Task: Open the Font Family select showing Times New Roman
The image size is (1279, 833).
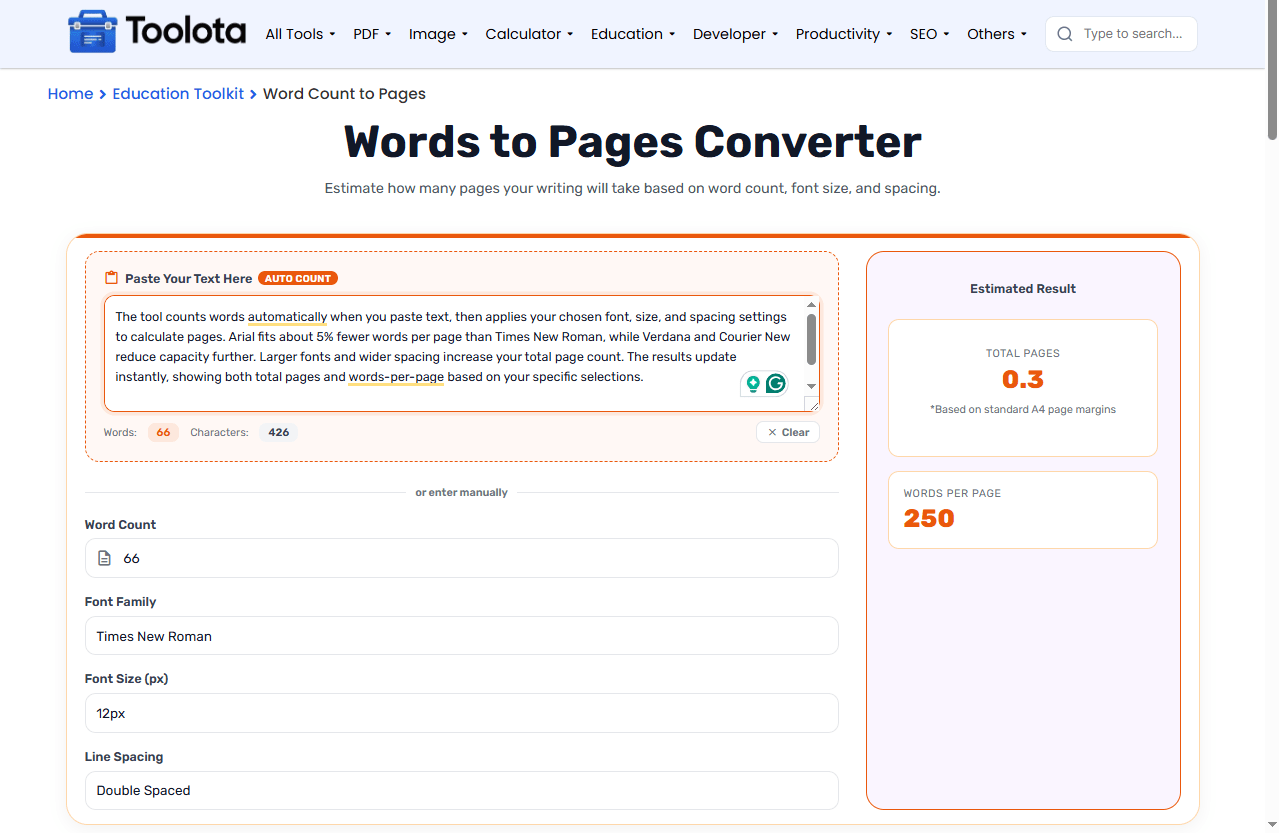Action: pyautogui.click(x=462, y=636)
